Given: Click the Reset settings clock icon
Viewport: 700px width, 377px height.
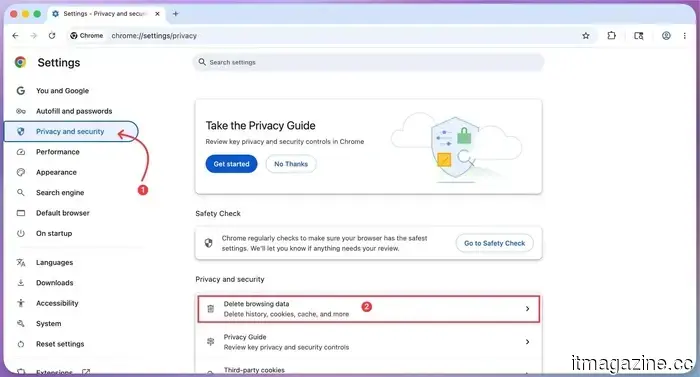Looking at the screenshot, I should pos(21,344).
